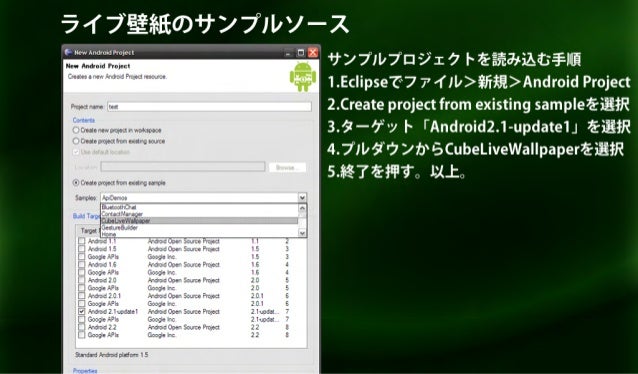Image resolution: width=638 pixels, height=374 pixels.
Task: Click 'Google Inc.' in the Google APIs 2.2 row
Action: 162,335
